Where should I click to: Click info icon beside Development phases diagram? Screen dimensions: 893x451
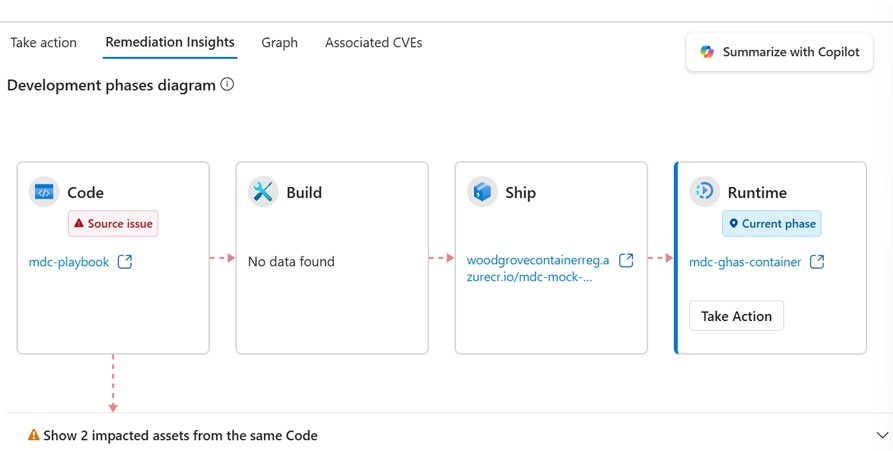227,85
